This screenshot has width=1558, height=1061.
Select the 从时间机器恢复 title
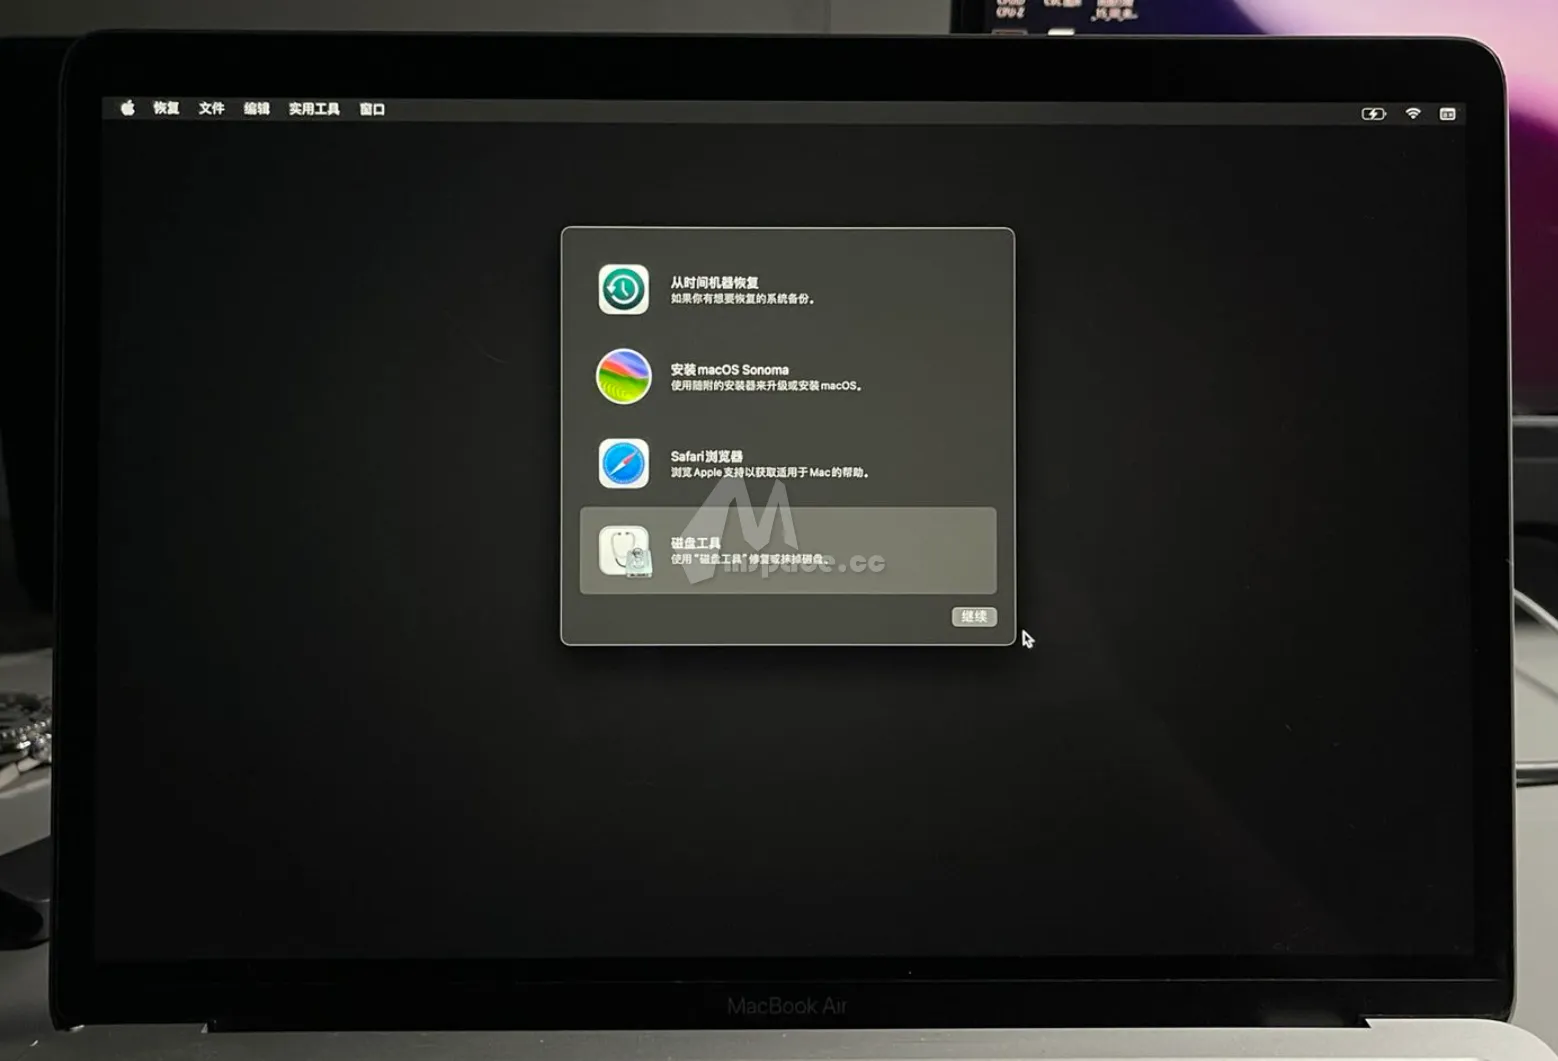(x=714, y=283)
